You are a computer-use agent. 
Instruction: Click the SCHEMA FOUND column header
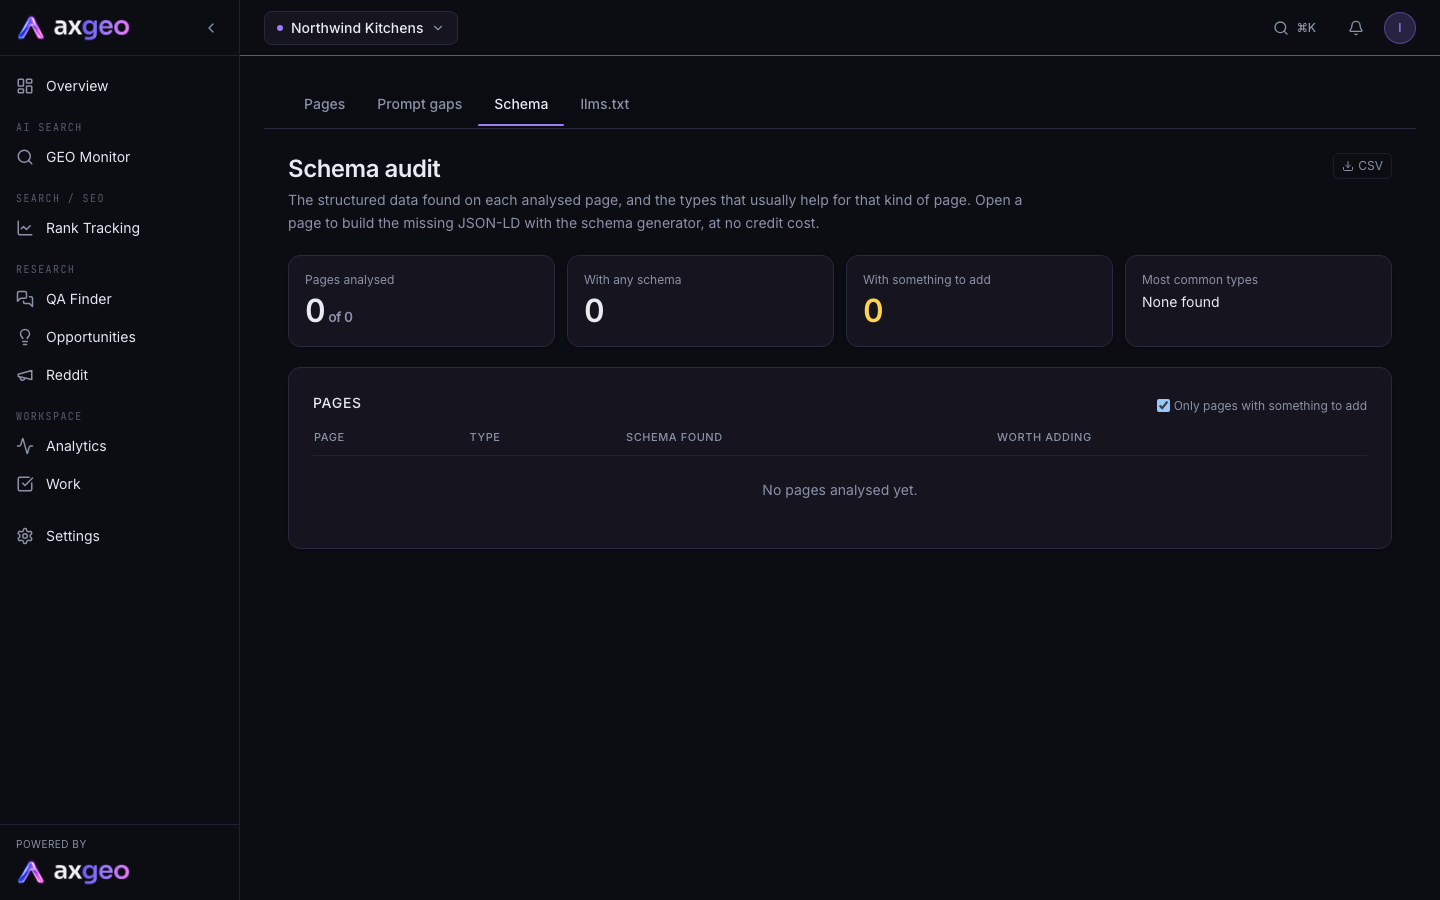click(674, 437)
